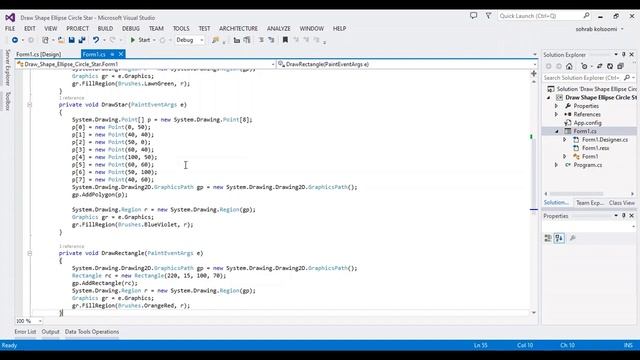The height and width of the screenshot is (360, 640).
Task: Collapse the DrawRectangle method outline
Action: [x=29, y=253]
